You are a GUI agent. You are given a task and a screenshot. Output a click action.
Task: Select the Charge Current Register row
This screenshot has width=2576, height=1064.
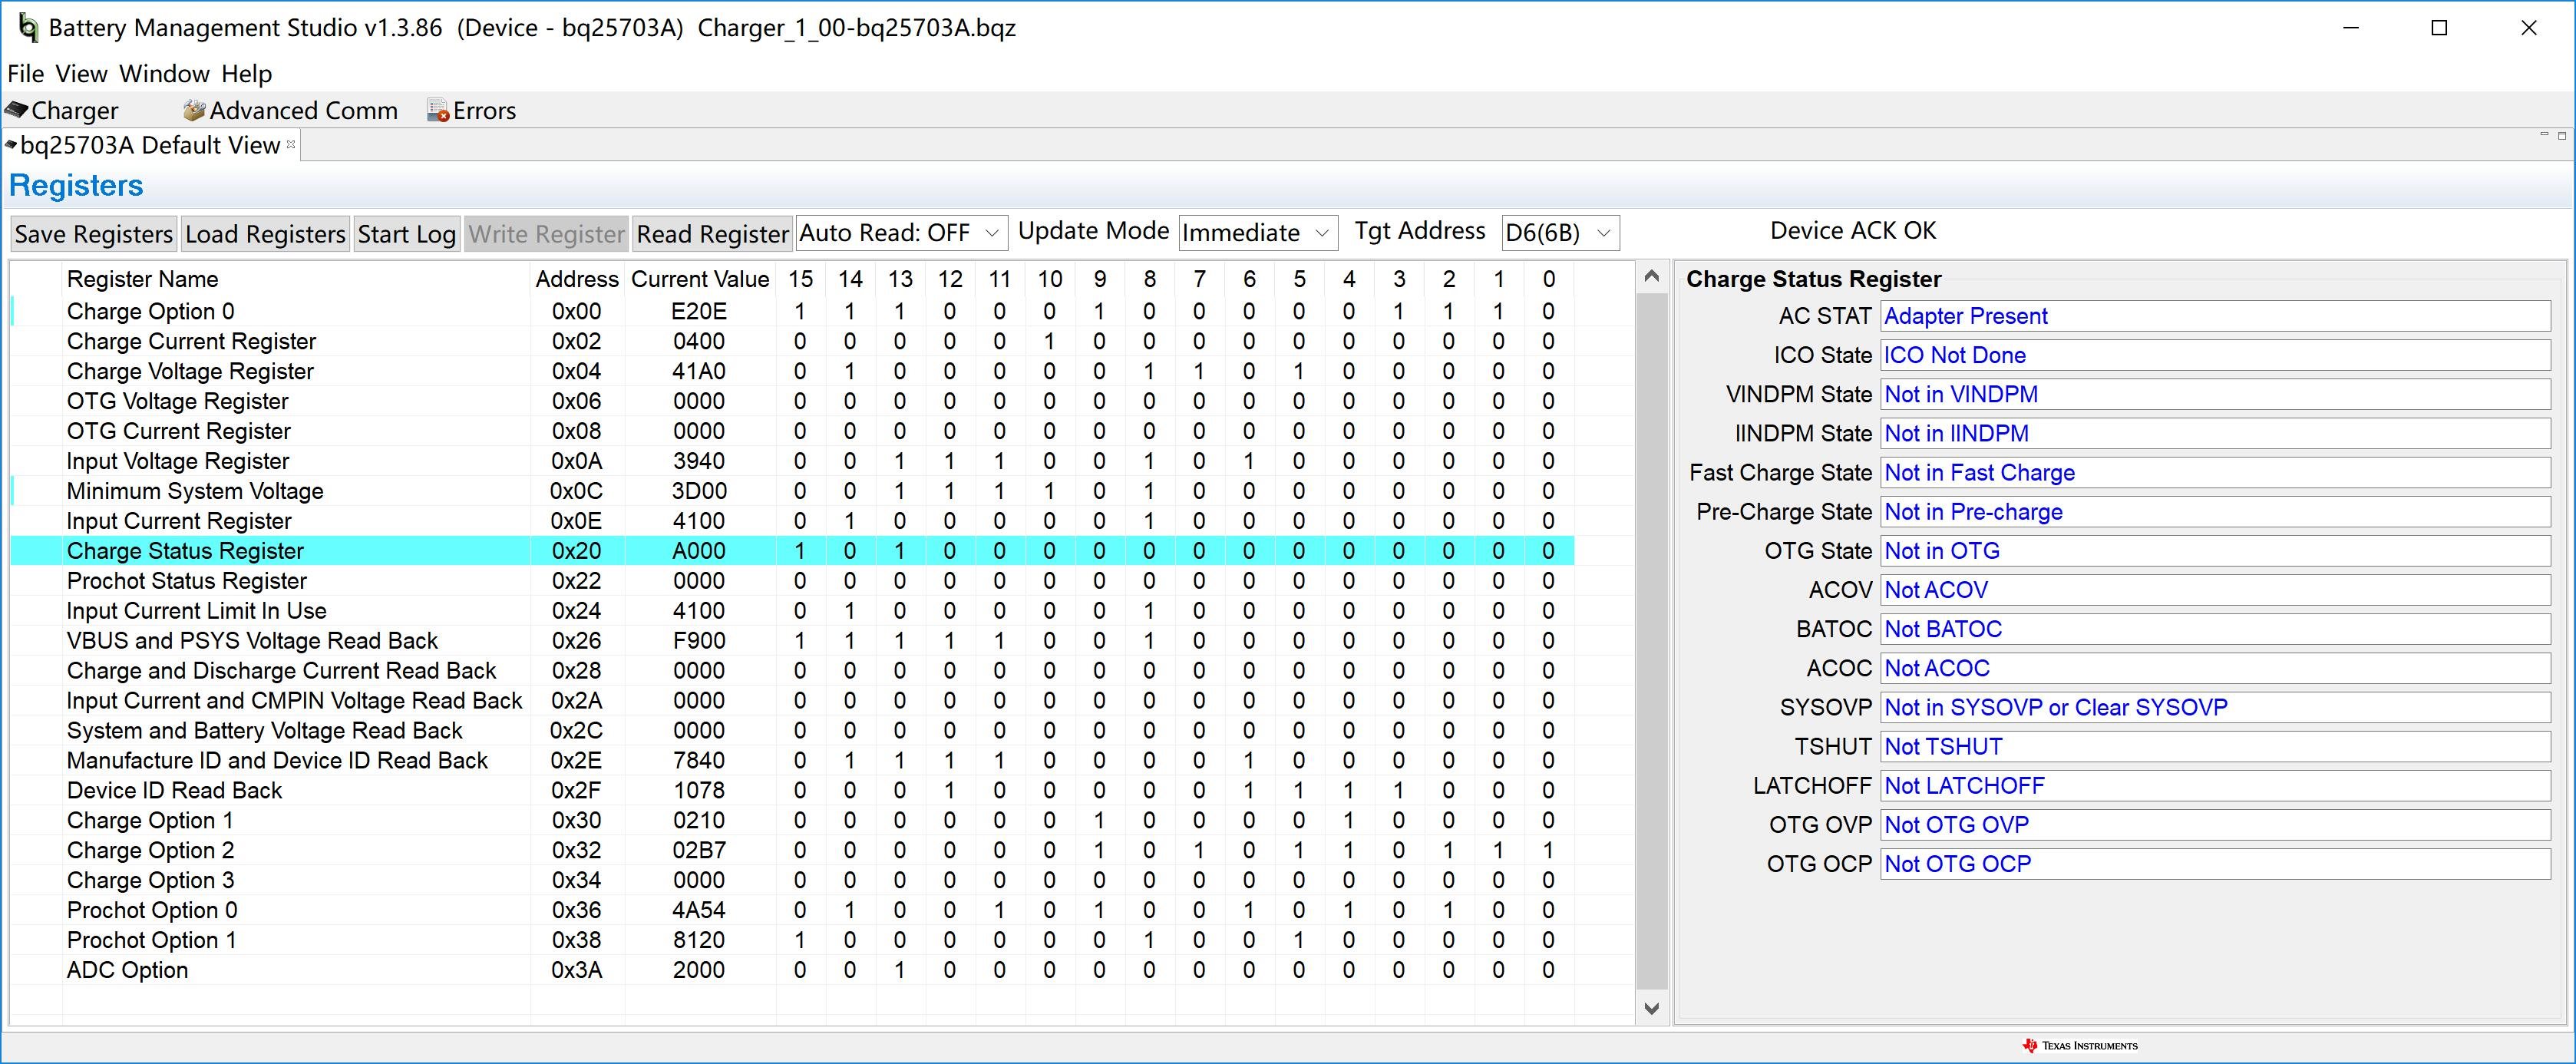pyautogui.click(x=792, y=342)
